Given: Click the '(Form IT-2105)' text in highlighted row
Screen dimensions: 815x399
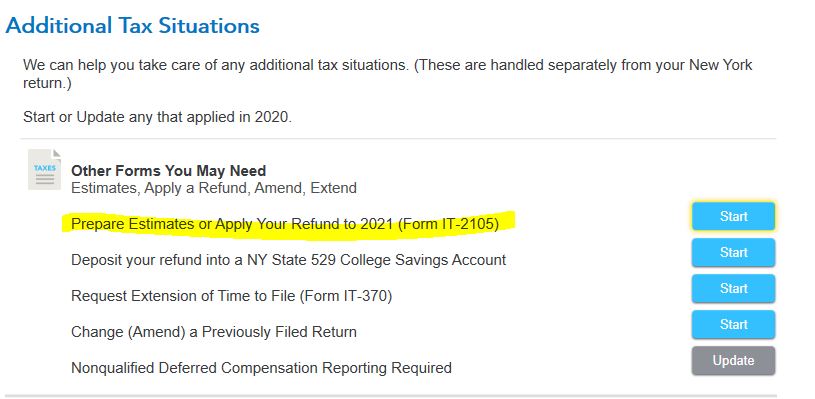Looking at the screenshot, I should point(448,224).
